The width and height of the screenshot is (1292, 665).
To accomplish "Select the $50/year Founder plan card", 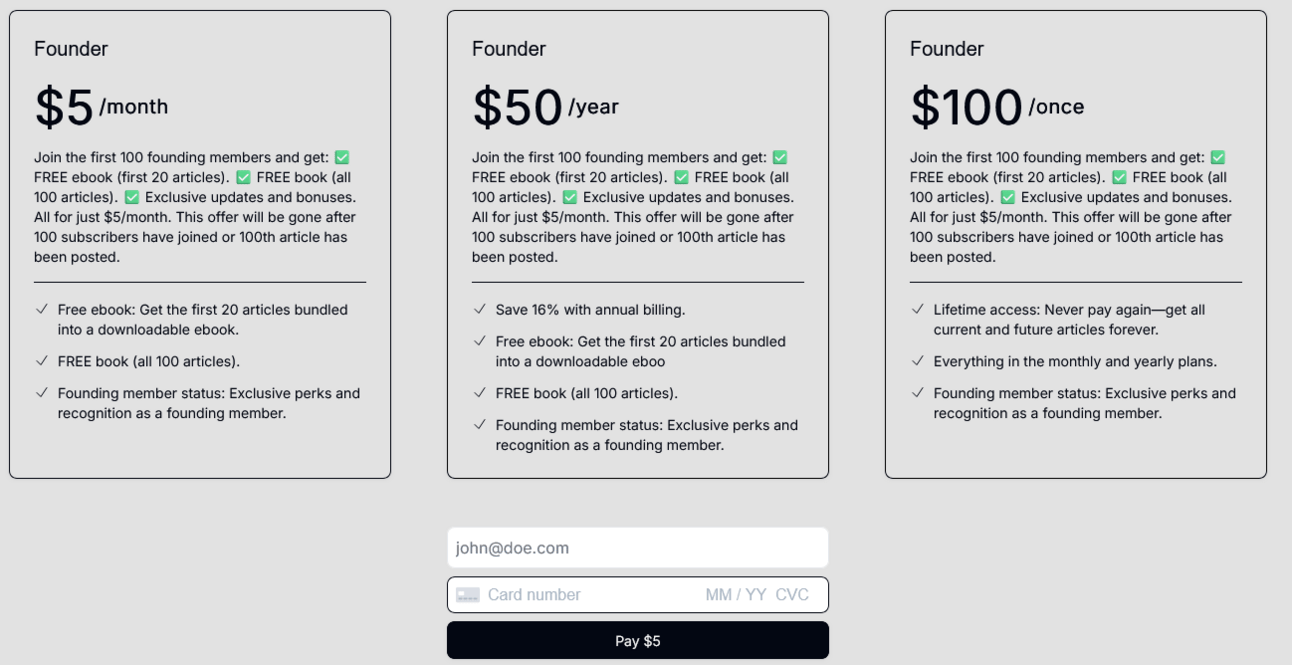I will [638, 244].
